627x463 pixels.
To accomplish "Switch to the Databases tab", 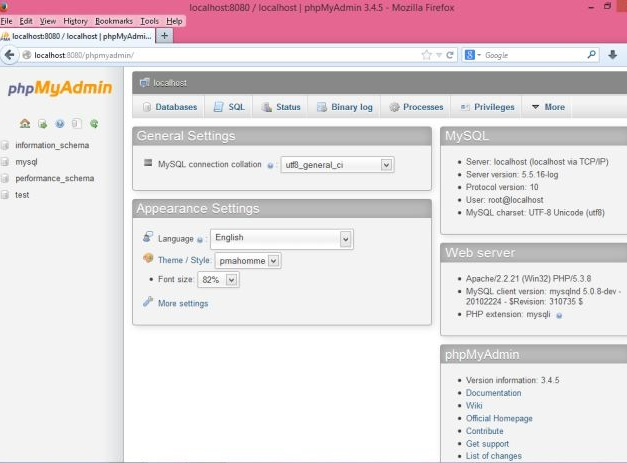I will [x=170, y=107].
